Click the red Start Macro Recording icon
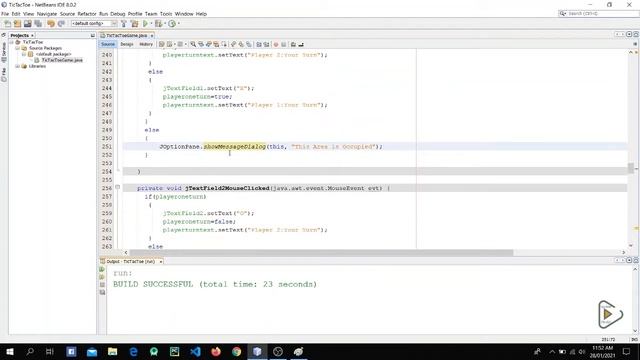Screen dimensions: 640x360 tap(276, 44)
